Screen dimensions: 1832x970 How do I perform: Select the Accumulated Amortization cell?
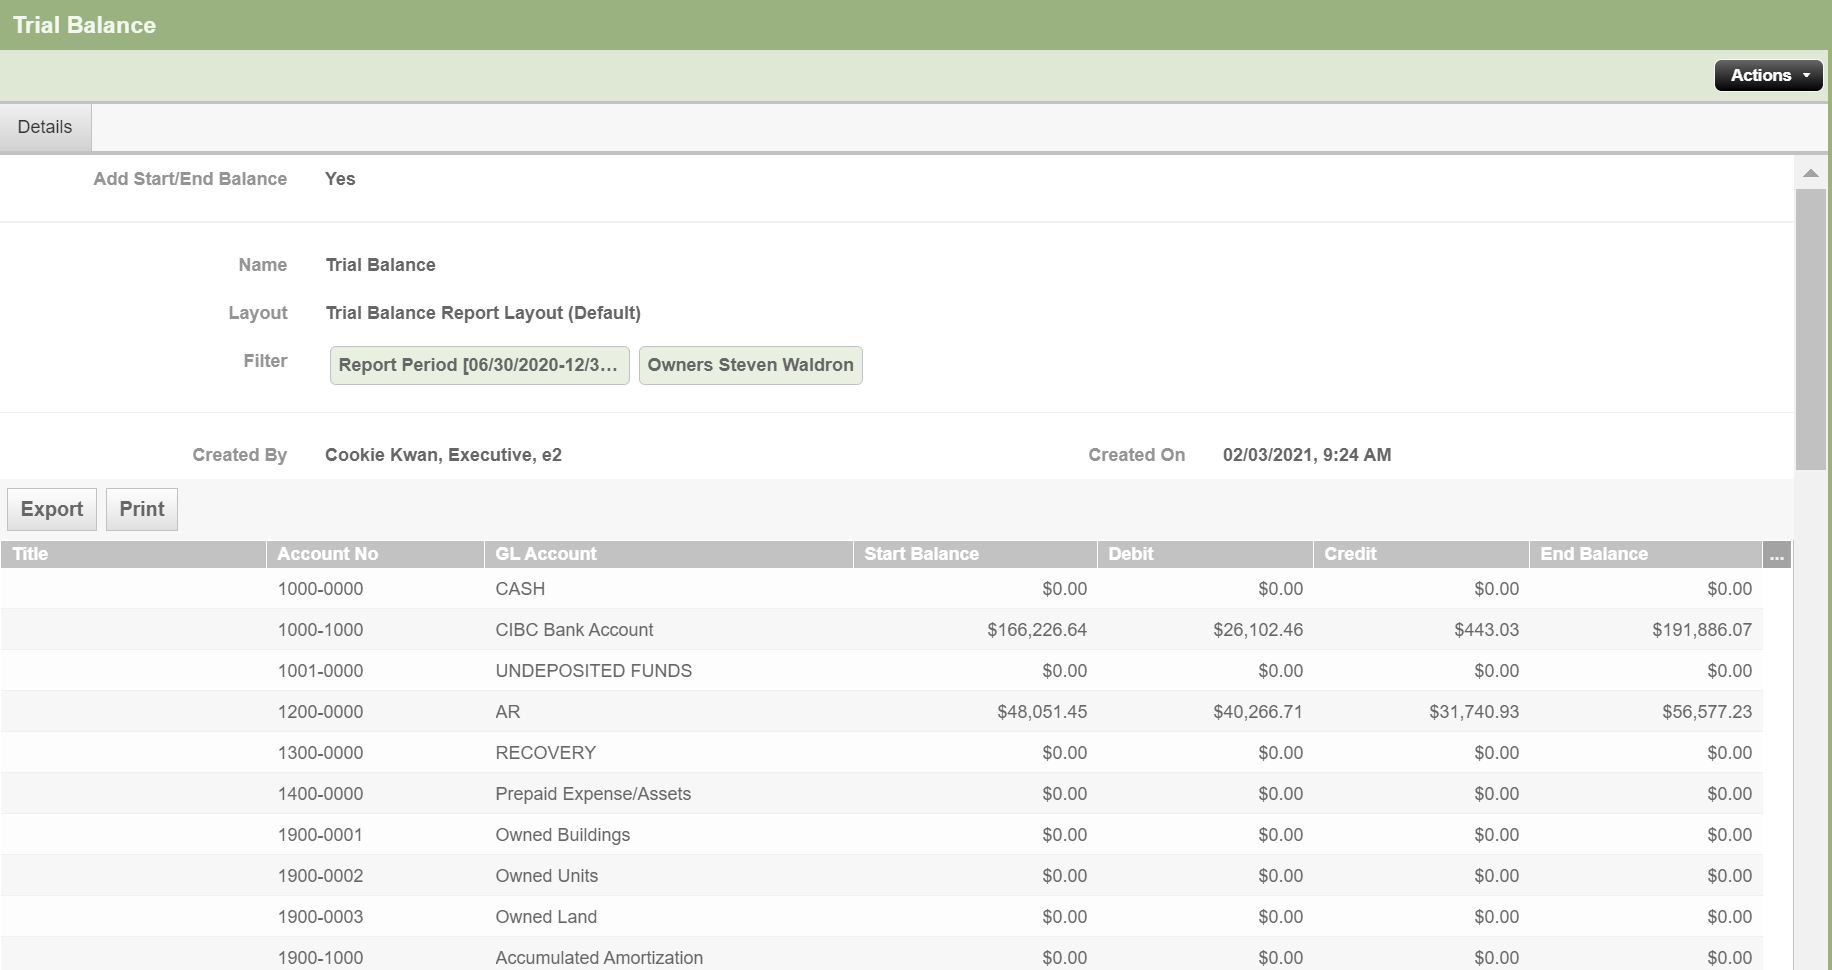click(x=599, y=958)
